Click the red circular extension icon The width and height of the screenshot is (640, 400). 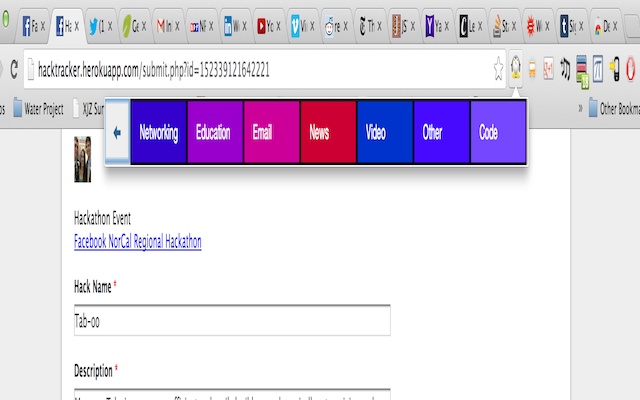(631, 69)
